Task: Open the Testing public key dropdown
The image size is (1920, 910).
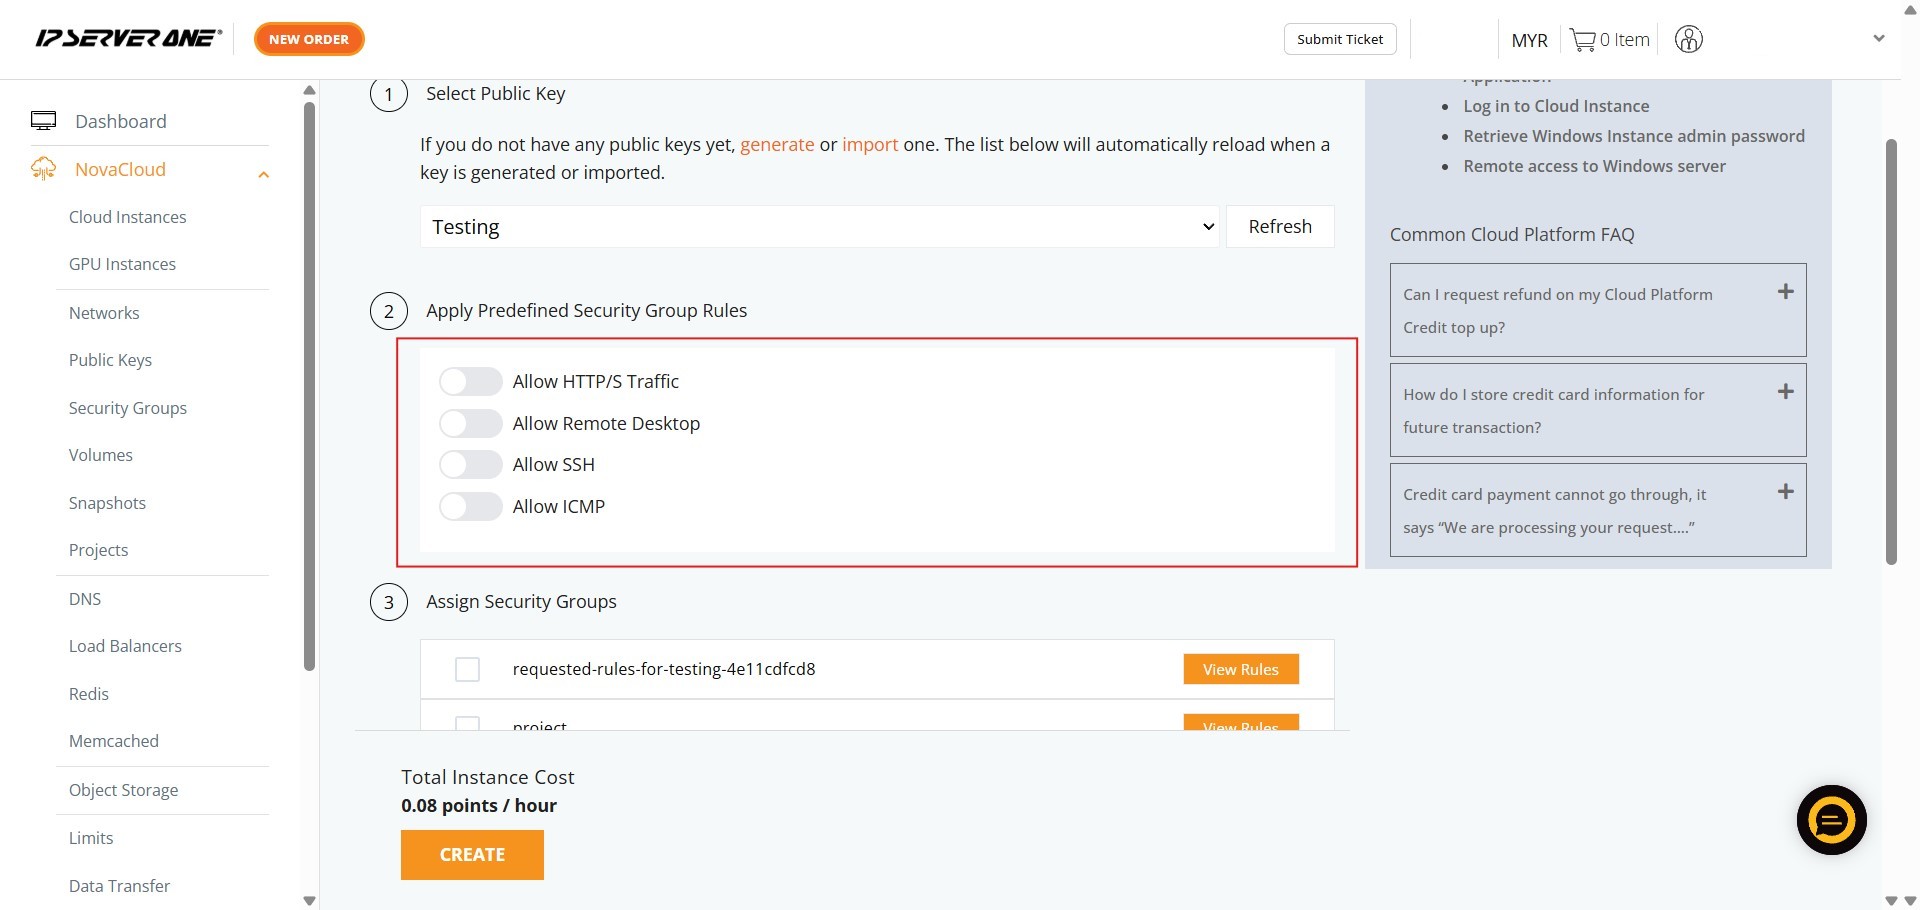Action: 819,227
